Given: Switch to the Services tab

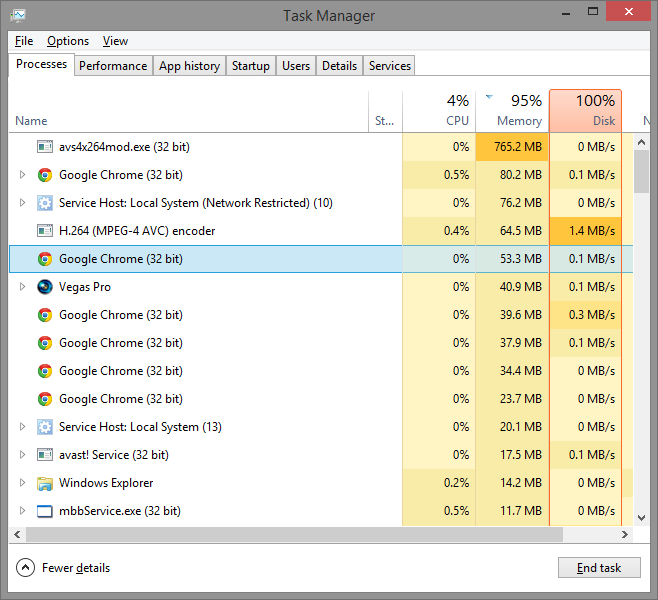Looking at the screenshot, I should 389,66.
